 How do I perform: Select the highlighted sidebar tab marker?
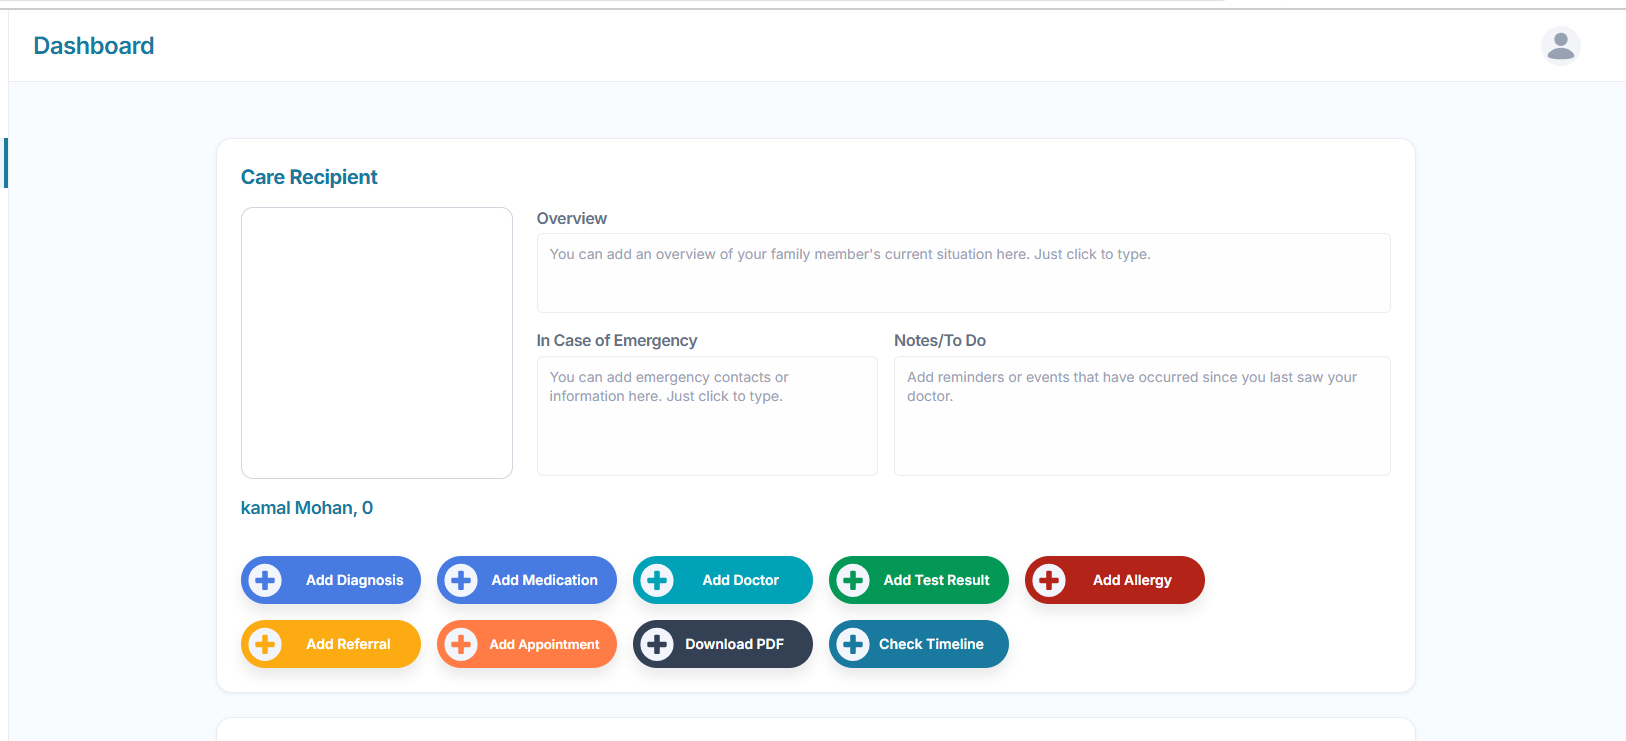pos(6,163)
